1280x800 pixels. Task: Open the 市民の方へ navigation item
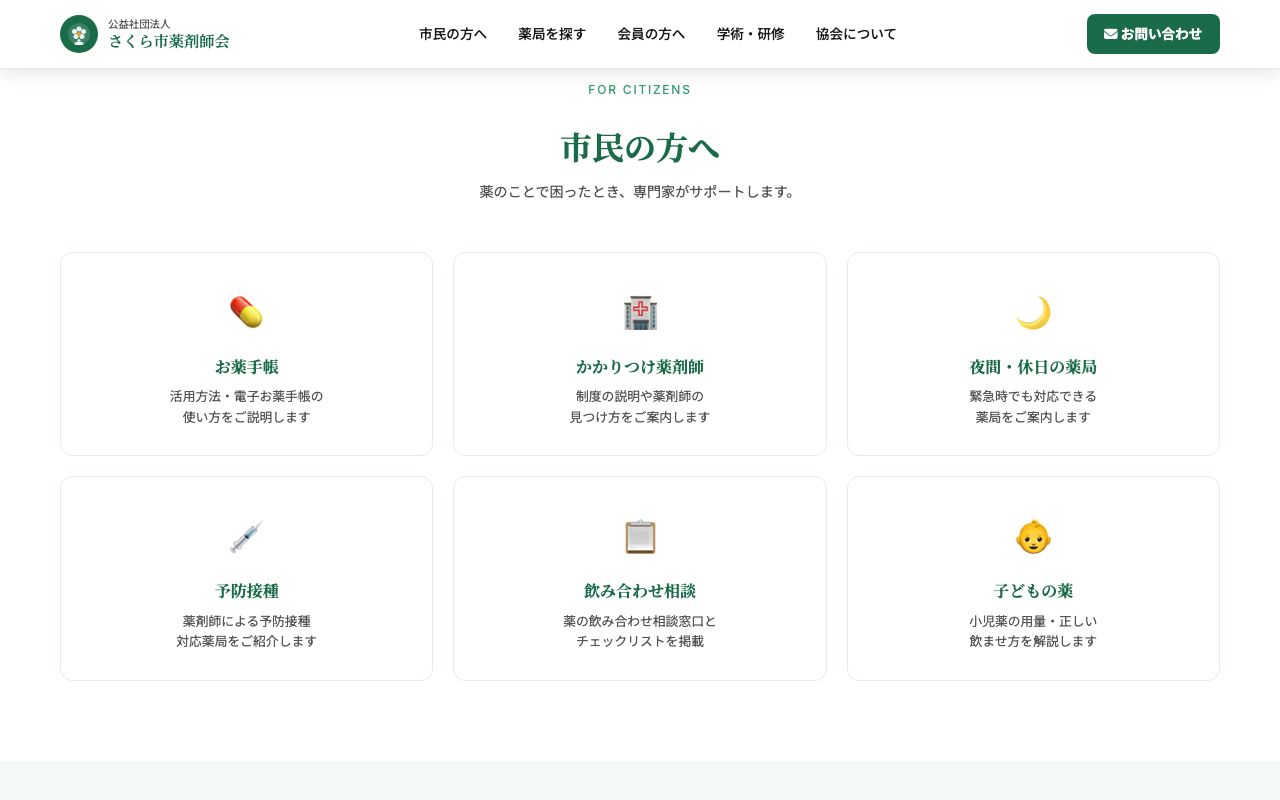[452, 34]
